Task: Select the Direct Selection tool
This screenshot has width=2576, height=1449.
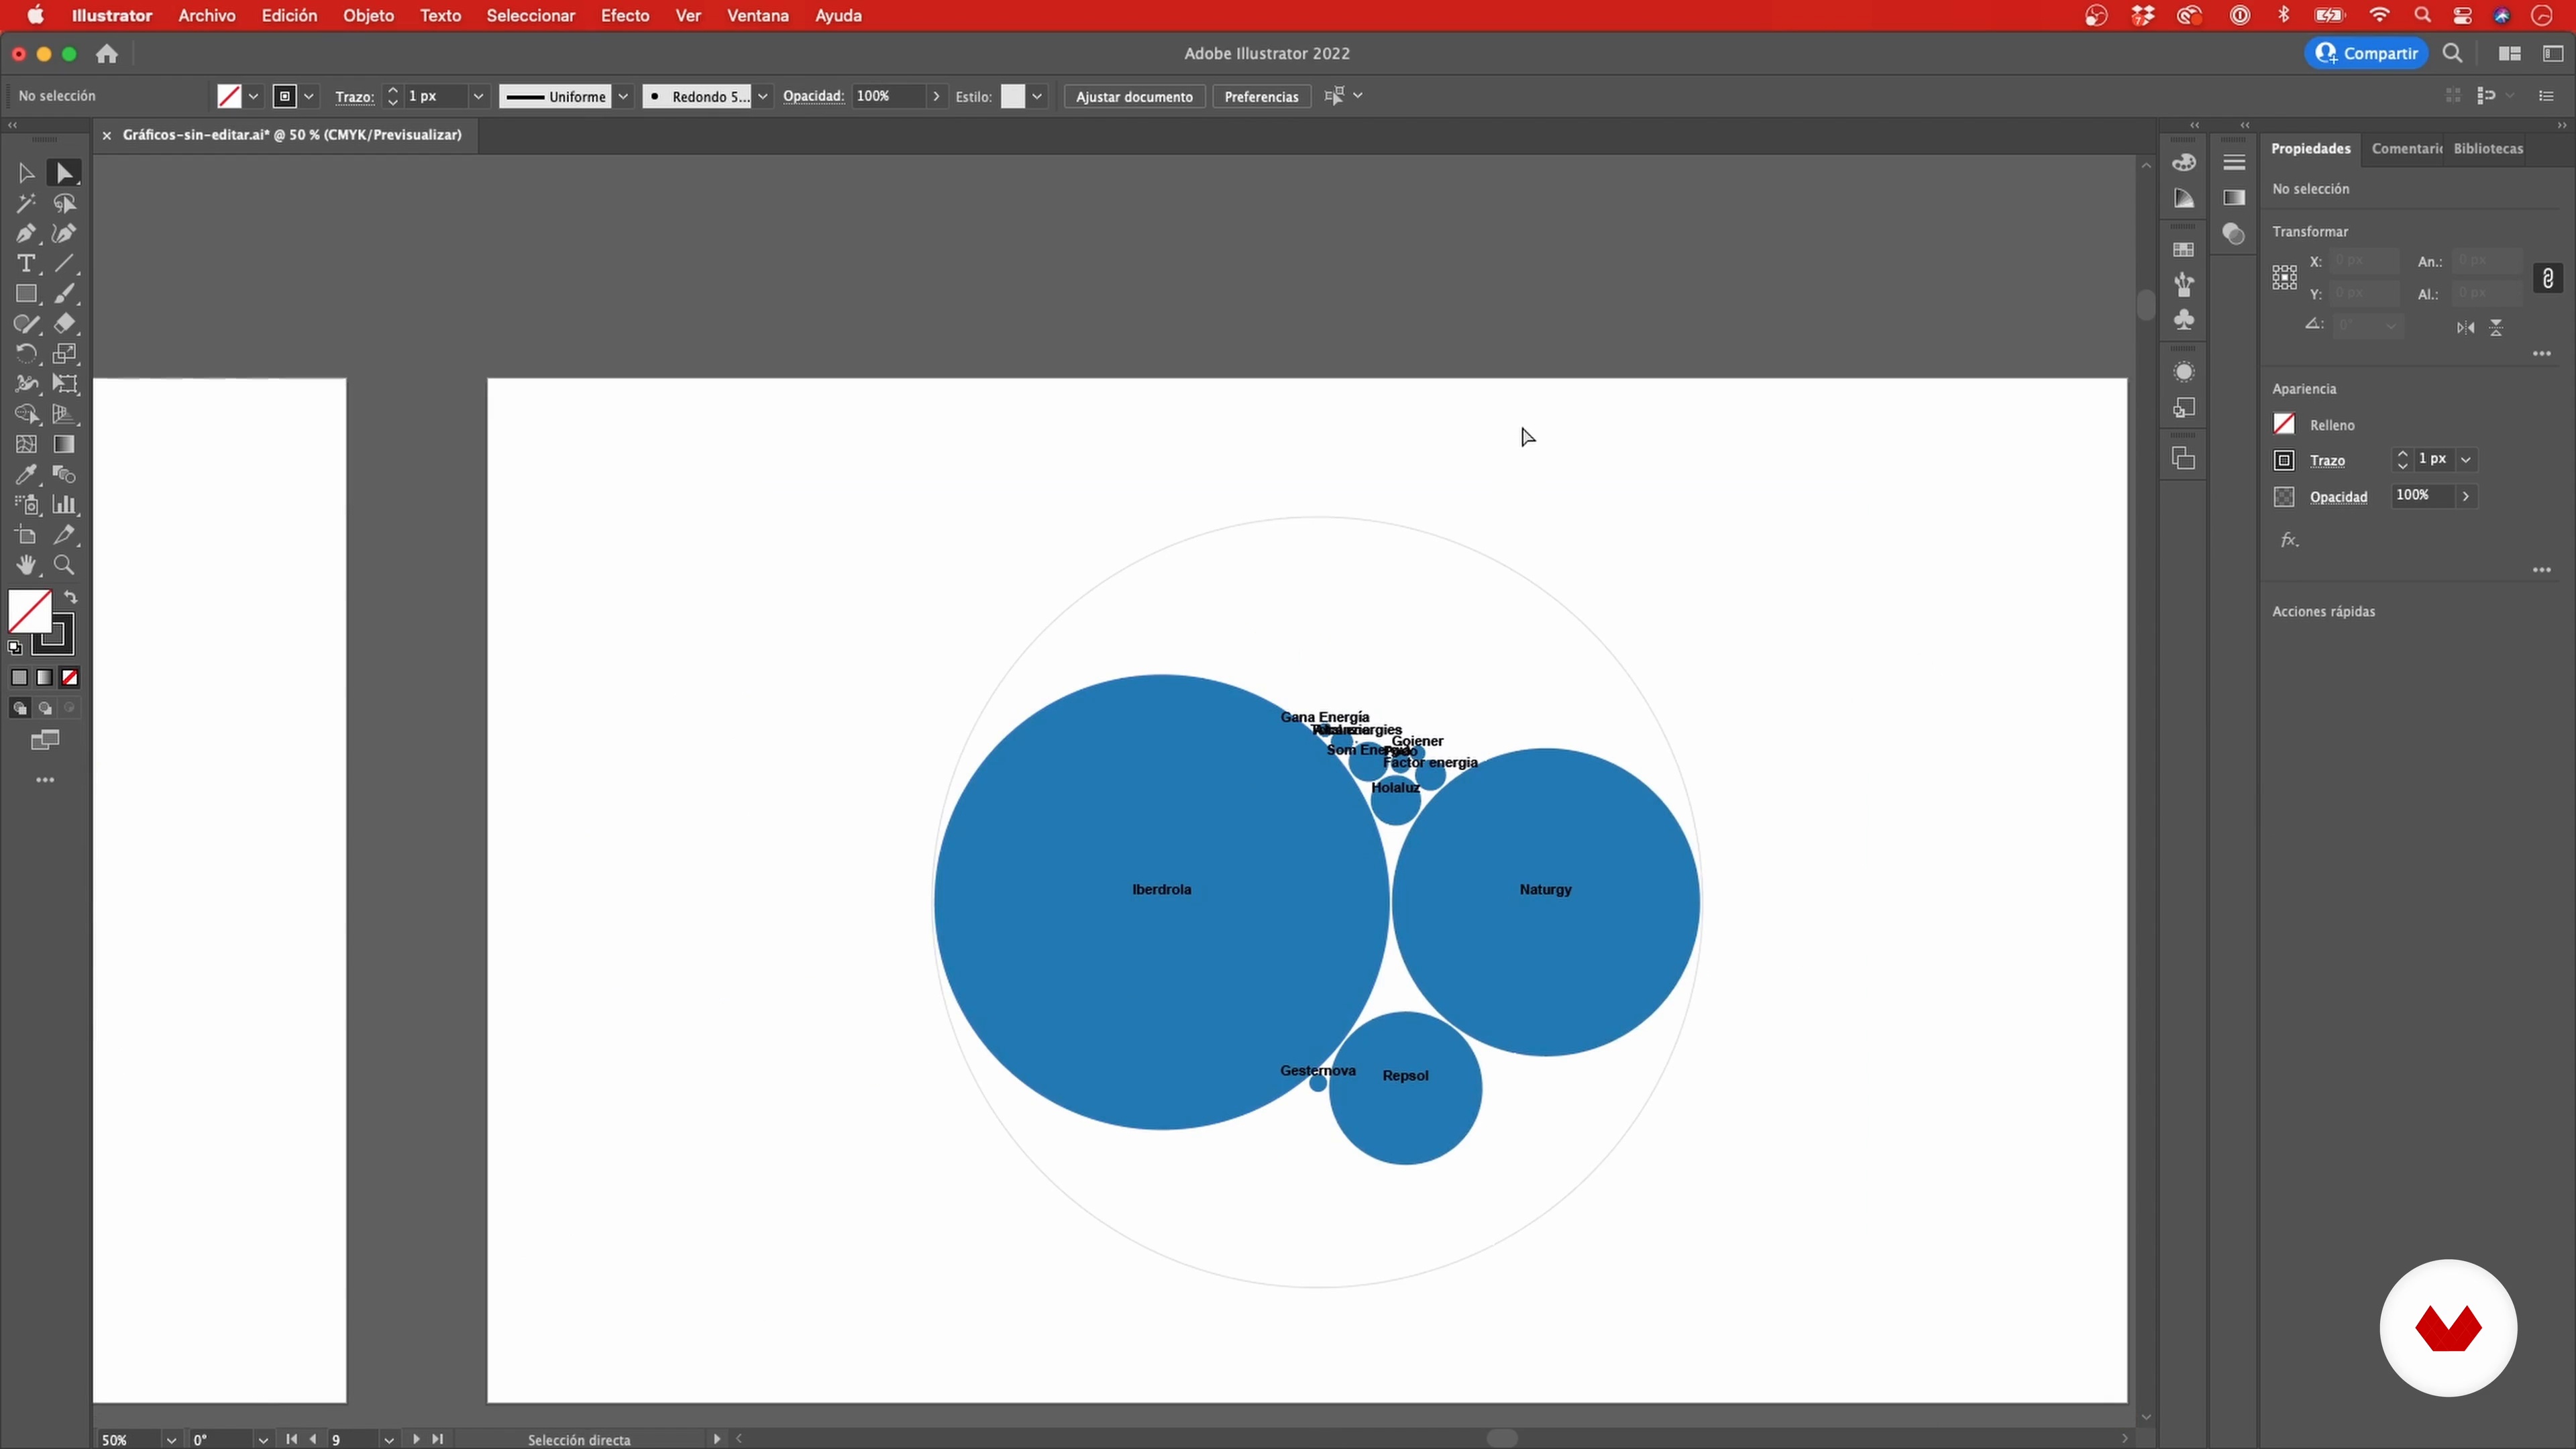Action: coord(64,173)
